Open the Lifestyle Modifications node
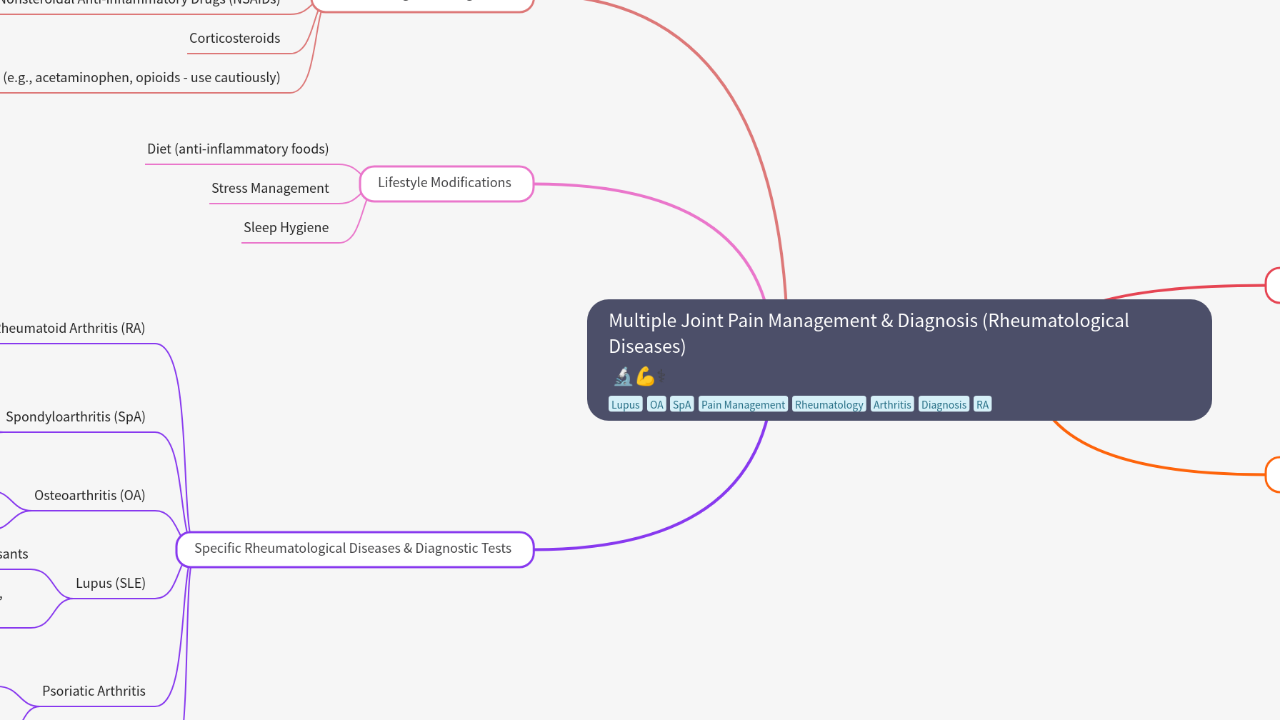The height and width of the screenshot is (720, 1280). (x=445, y=183)
